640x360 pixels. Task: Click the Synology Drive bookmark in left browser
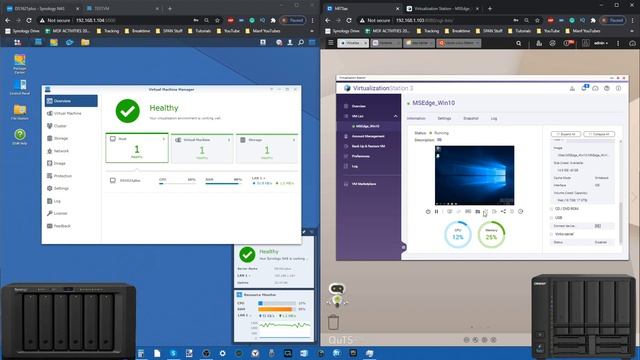pyautogui.click(x=23, y=31)
